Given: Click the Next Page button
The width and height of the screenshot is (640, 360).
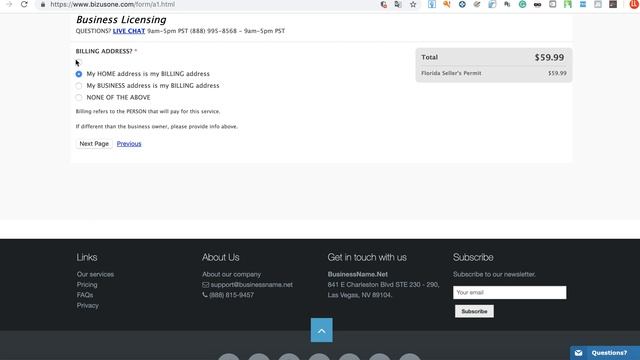Looking at the screenshot, I should click(x=94, y=144).
